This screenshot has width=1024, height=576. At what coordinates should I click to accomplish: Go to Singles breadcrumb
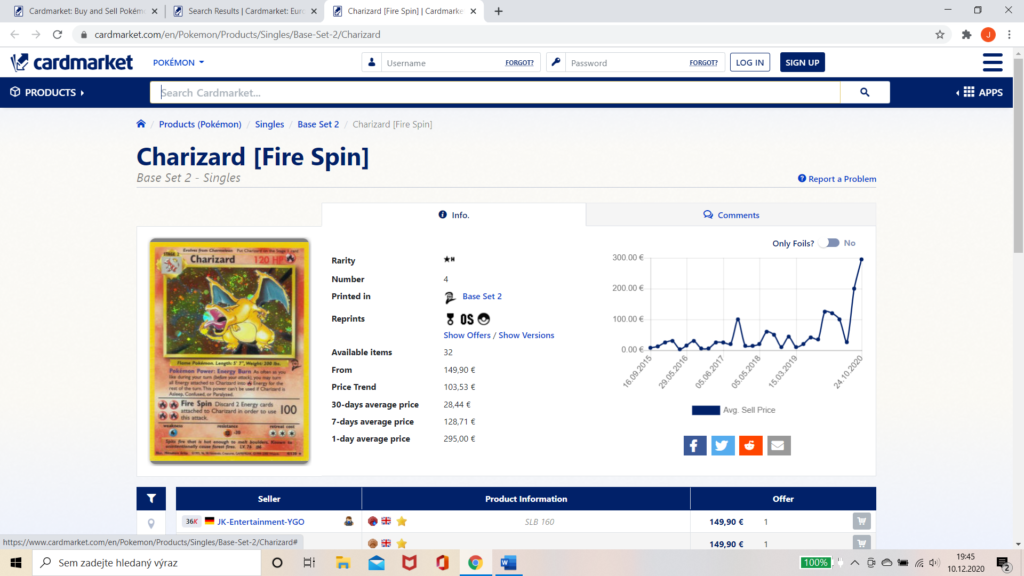click(x=269, y=124)
